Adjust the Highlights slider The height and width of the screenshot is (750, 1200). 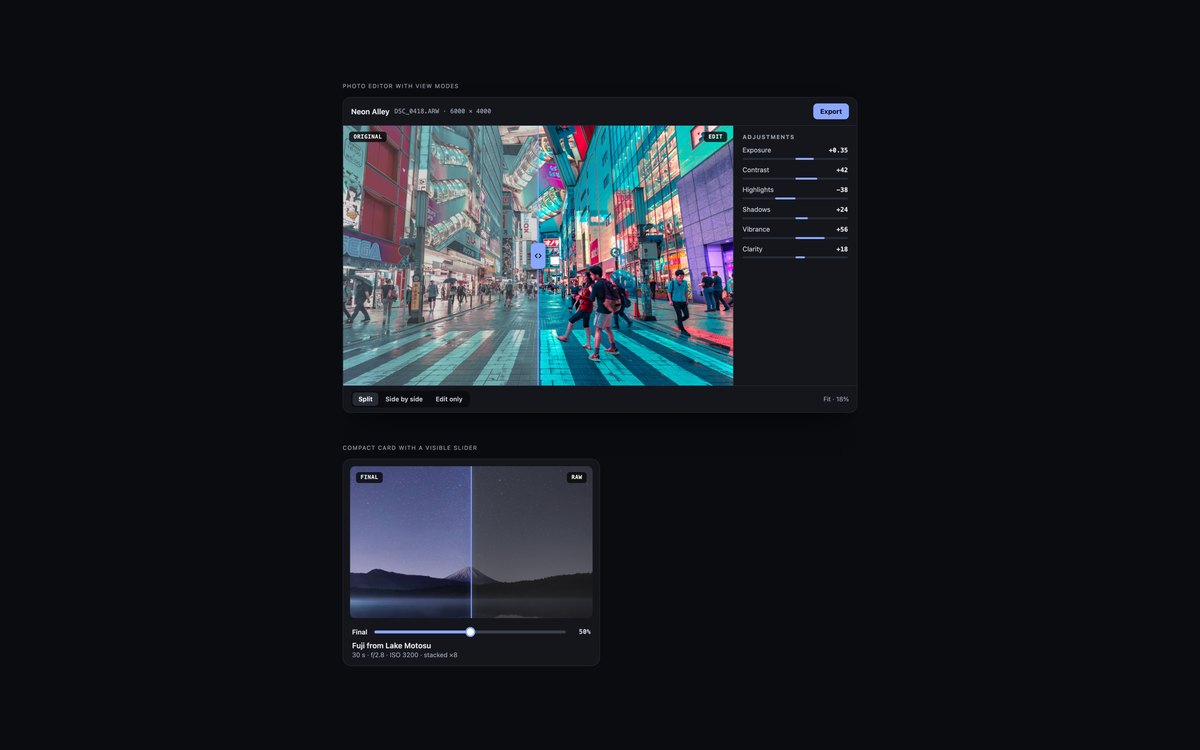point(795,198)
